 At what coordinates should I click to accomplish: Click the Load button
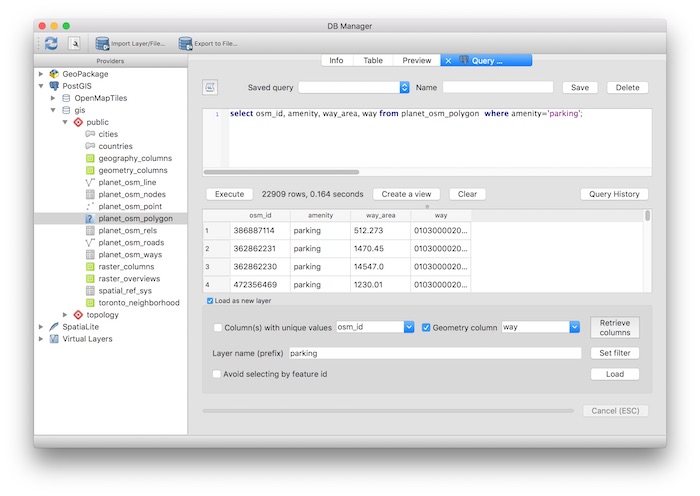pyautogui.click(x=615, y=374)
